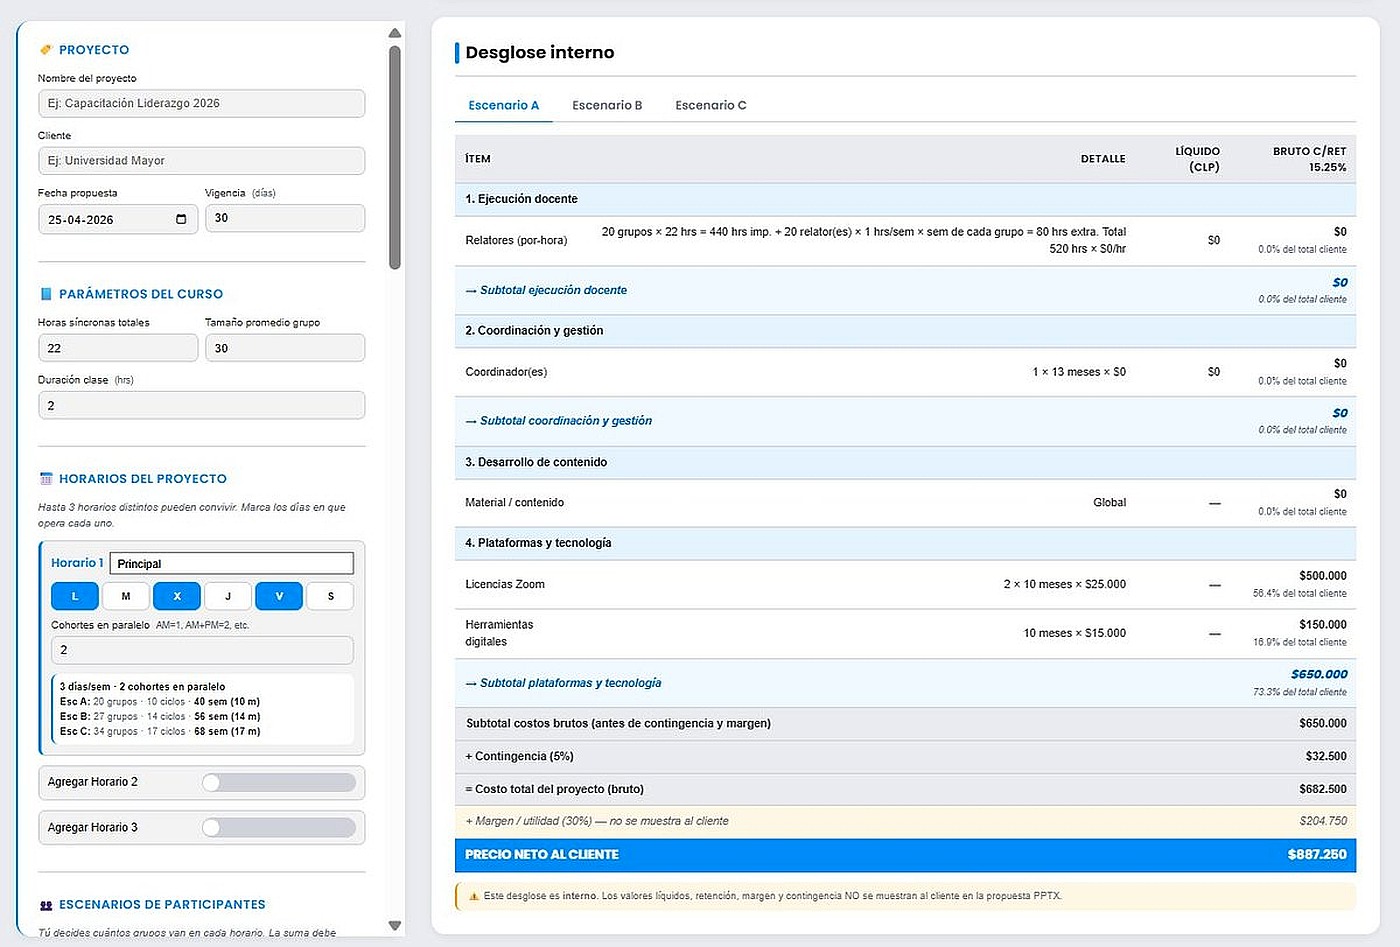Click the left panel scrollbar thumb
This screenshot has height=947, width=1400.
pyautogui.click(x=395, y=157)
